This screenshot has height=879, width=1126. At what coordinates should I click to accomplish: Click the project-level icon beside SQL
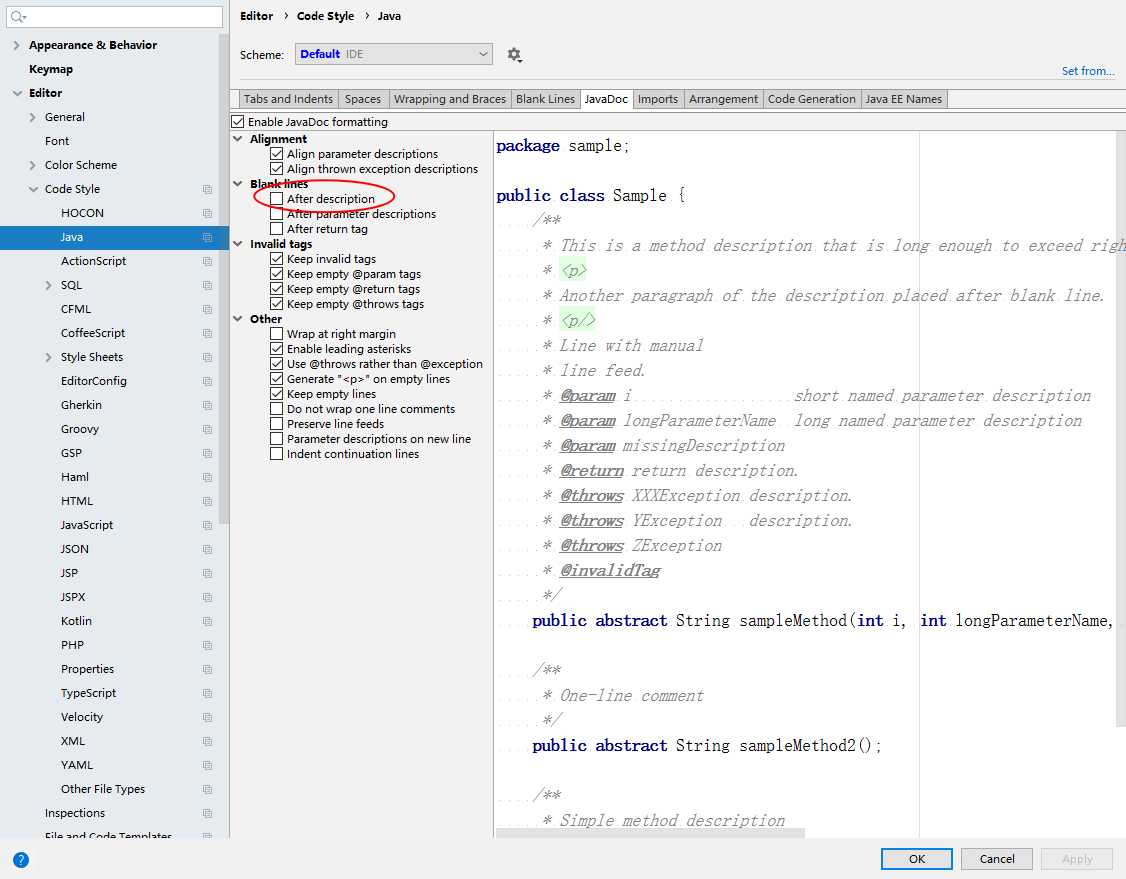pos(208,286)
